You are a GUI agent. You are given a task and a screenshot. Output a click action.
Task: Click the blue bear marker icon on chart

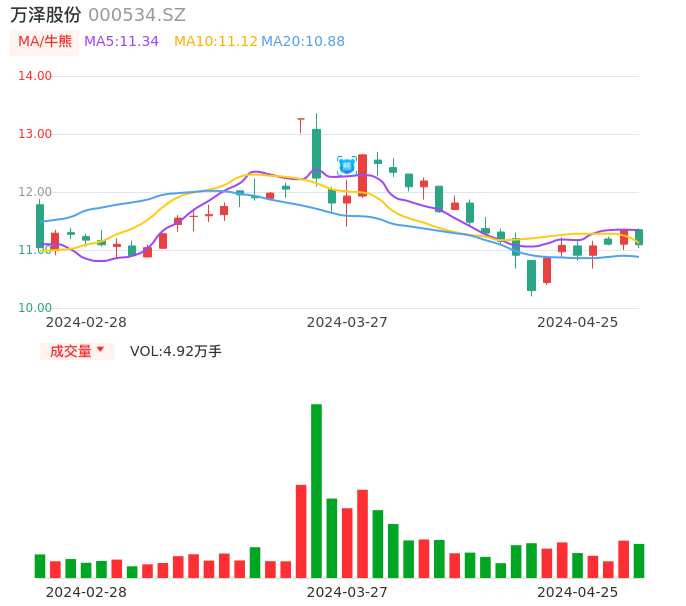347,166
